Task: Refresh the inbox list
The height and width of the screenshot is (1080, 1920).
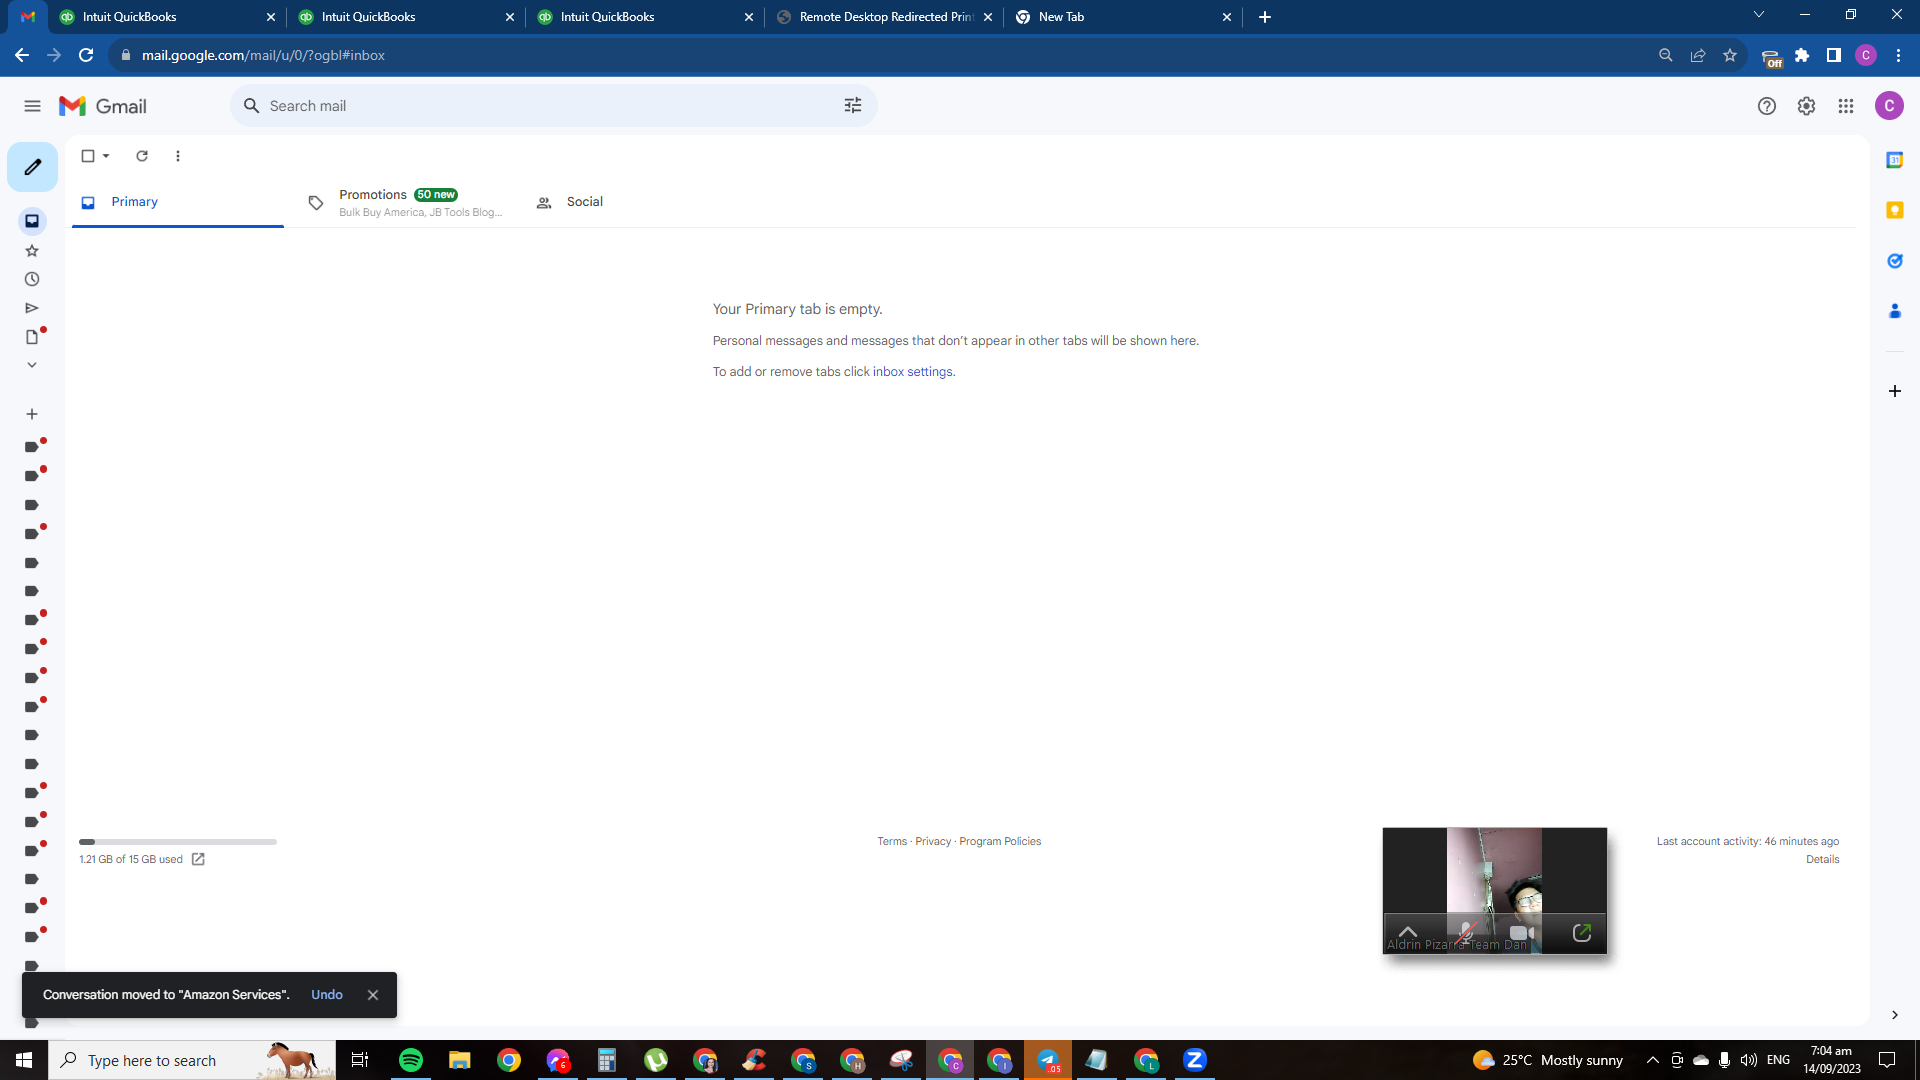Action: (142, 156)
